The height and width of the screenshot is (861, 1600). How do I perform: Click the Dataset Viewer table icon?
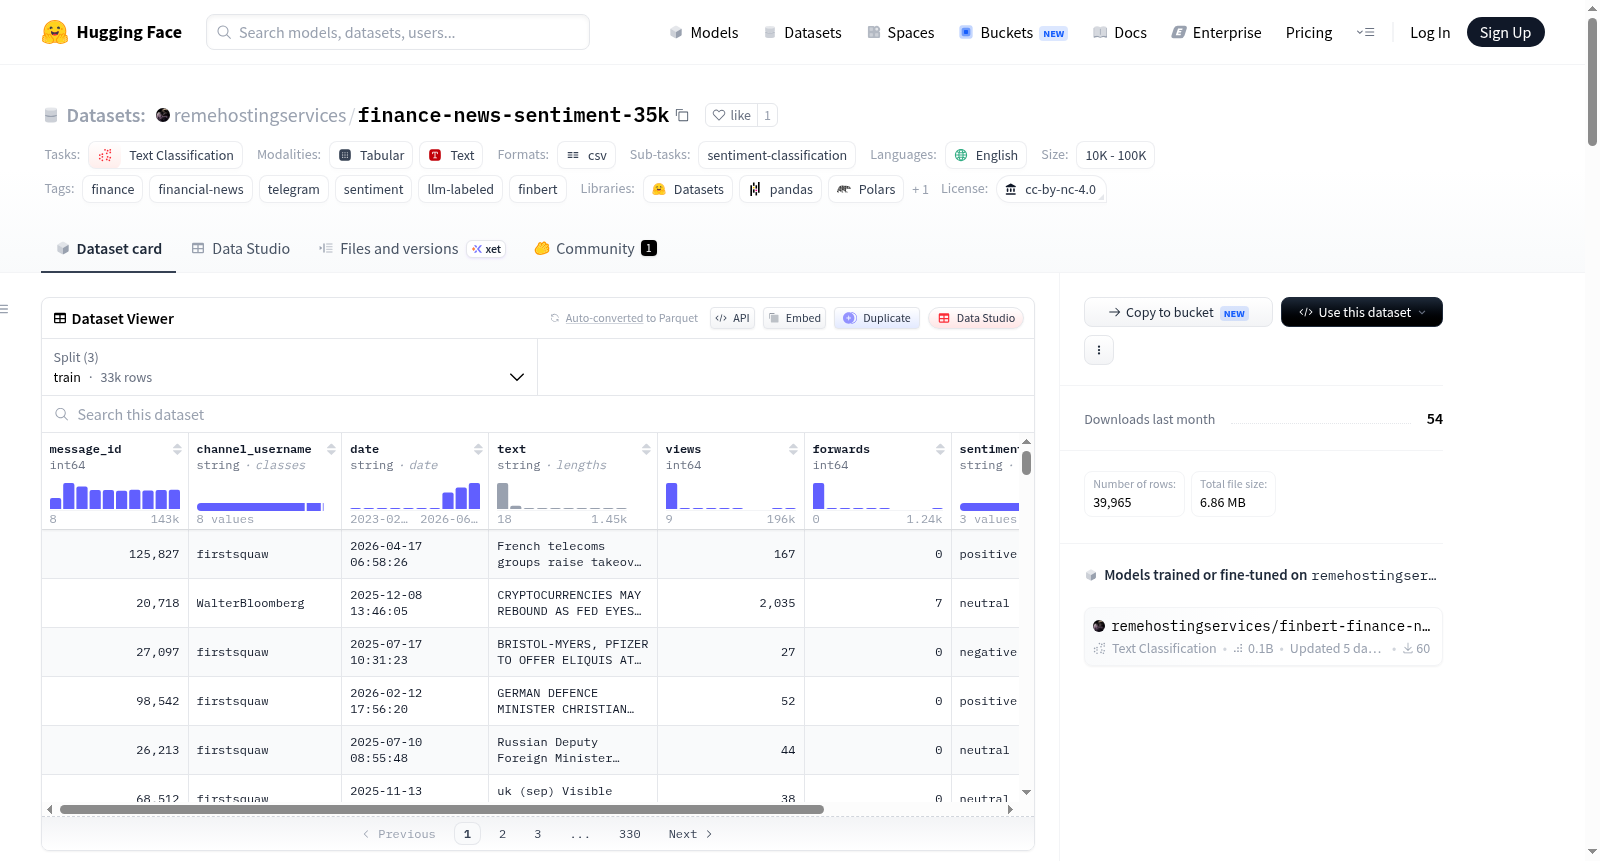(60, 318)
